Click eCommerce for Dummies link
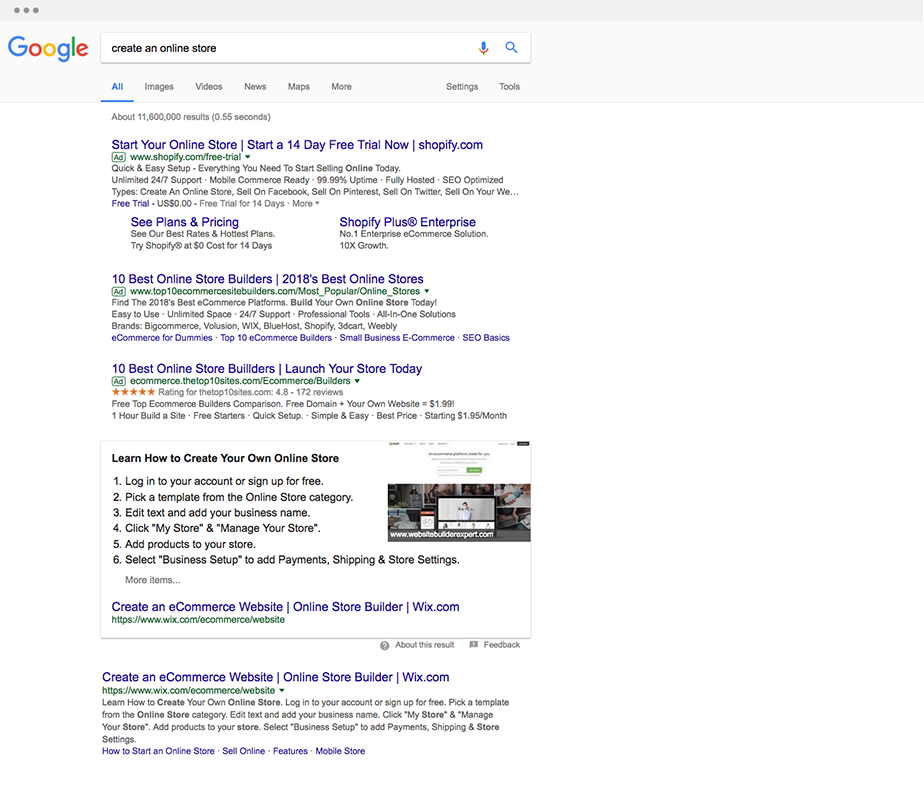This screenshot has height=795, width=924. [162, 338]
